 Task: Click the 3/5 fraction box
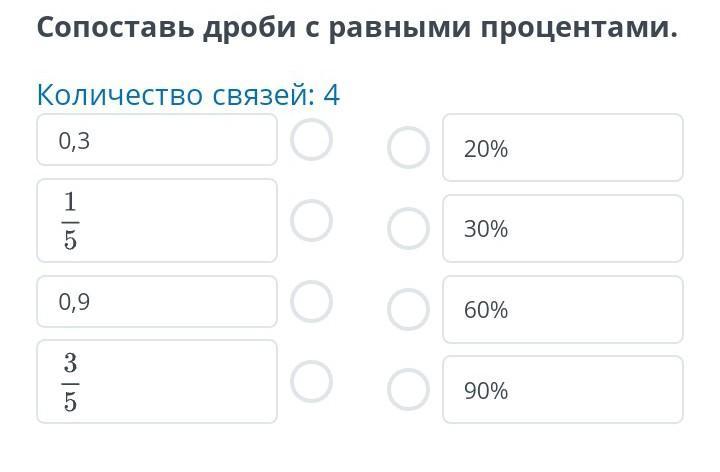coord(157,381)
